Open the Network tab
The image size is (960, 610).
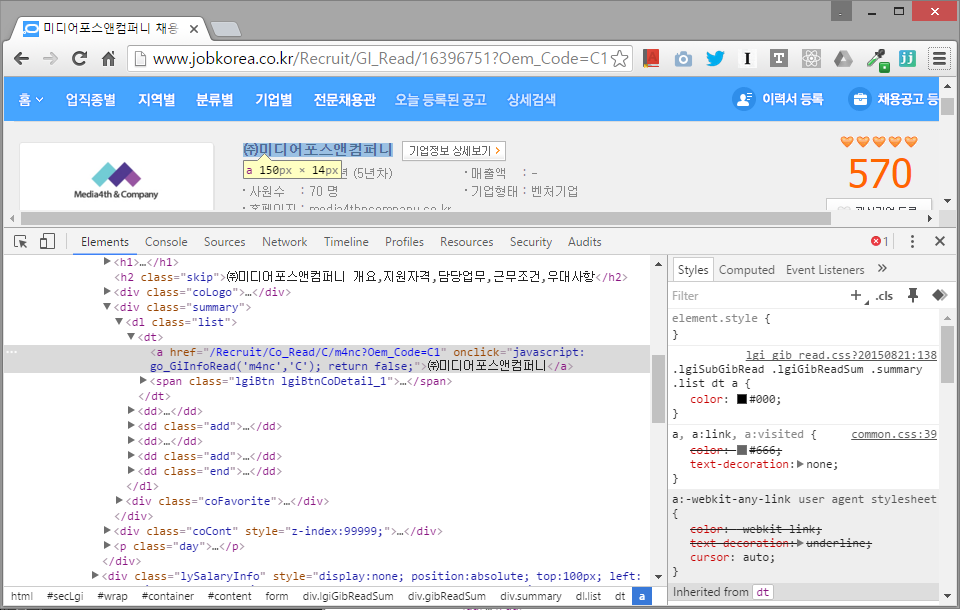click(285, 242)
